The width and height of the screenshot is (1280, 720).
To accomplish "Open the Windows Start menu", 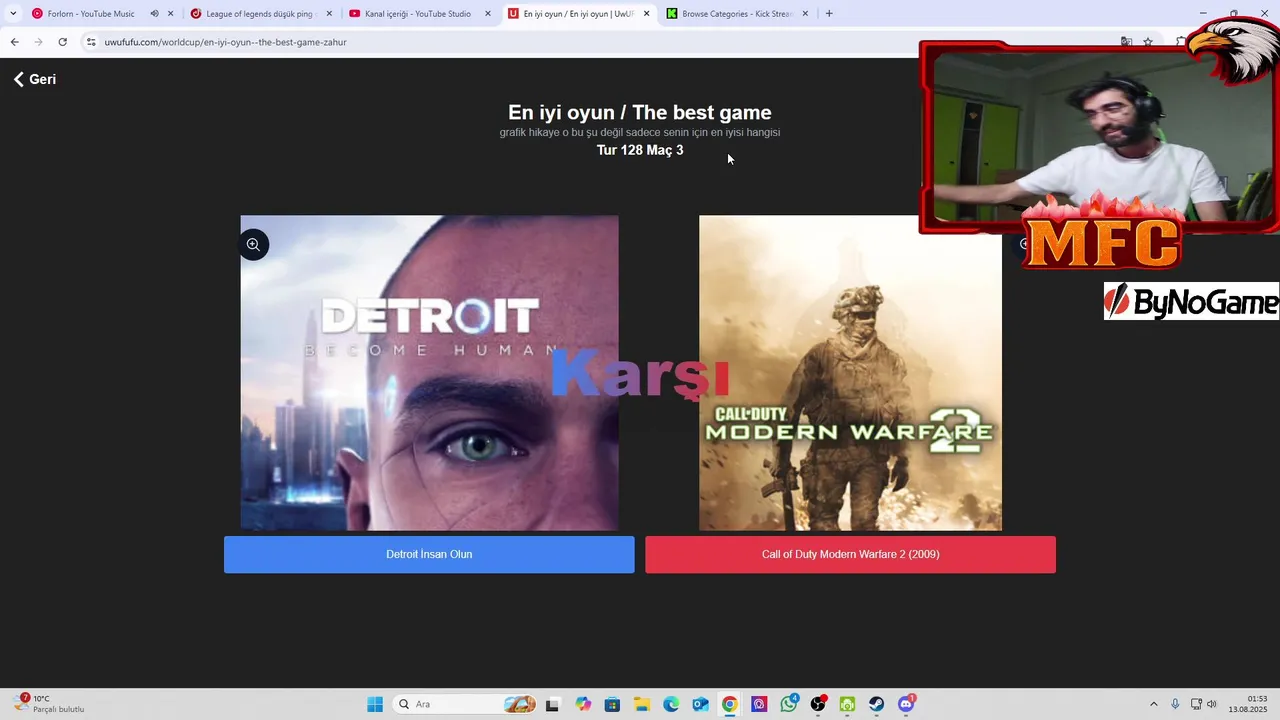I will point(375,704).
